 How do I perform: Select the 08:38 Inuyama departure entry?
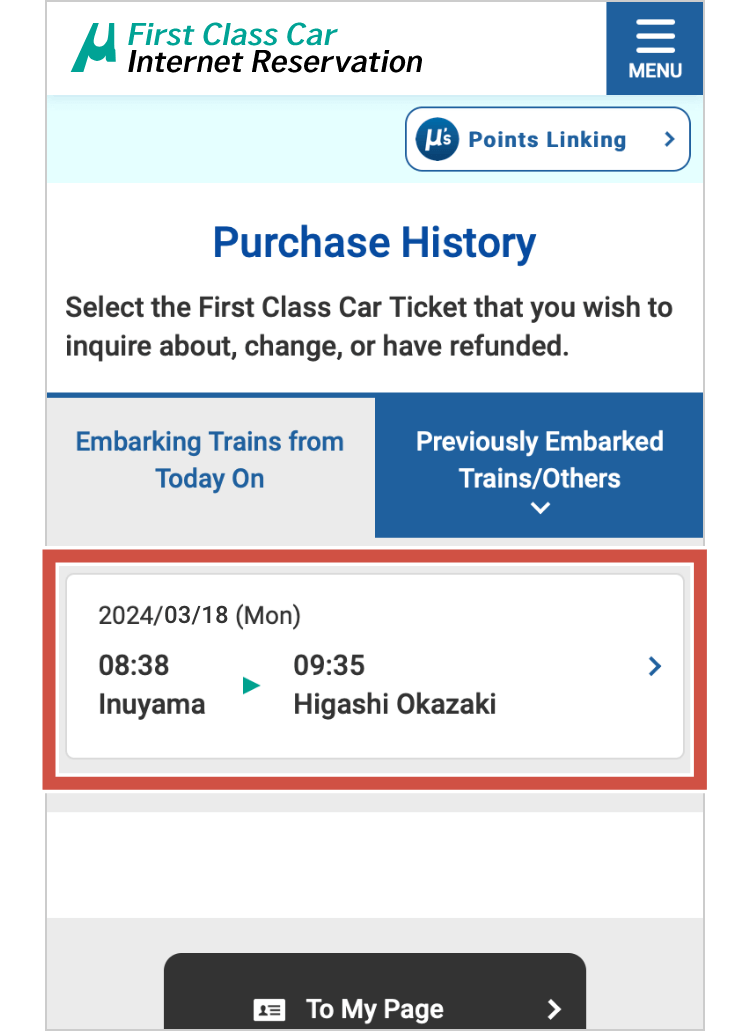coord(151,685)
